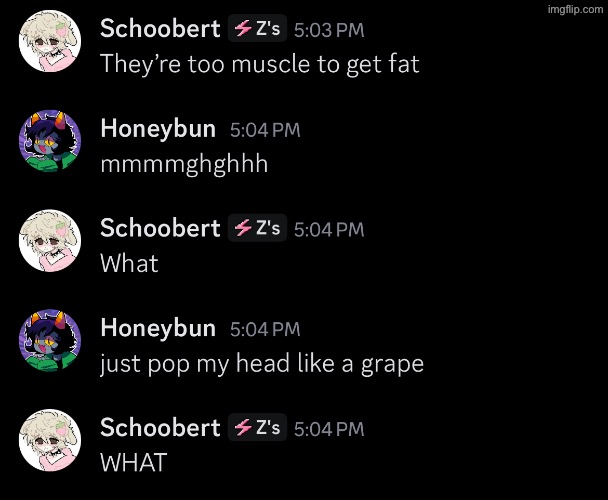Viewport: 608px width, 500px height.
Task: Click the Honeybun username above 'just pop my head'
Action: coord(158,329)
